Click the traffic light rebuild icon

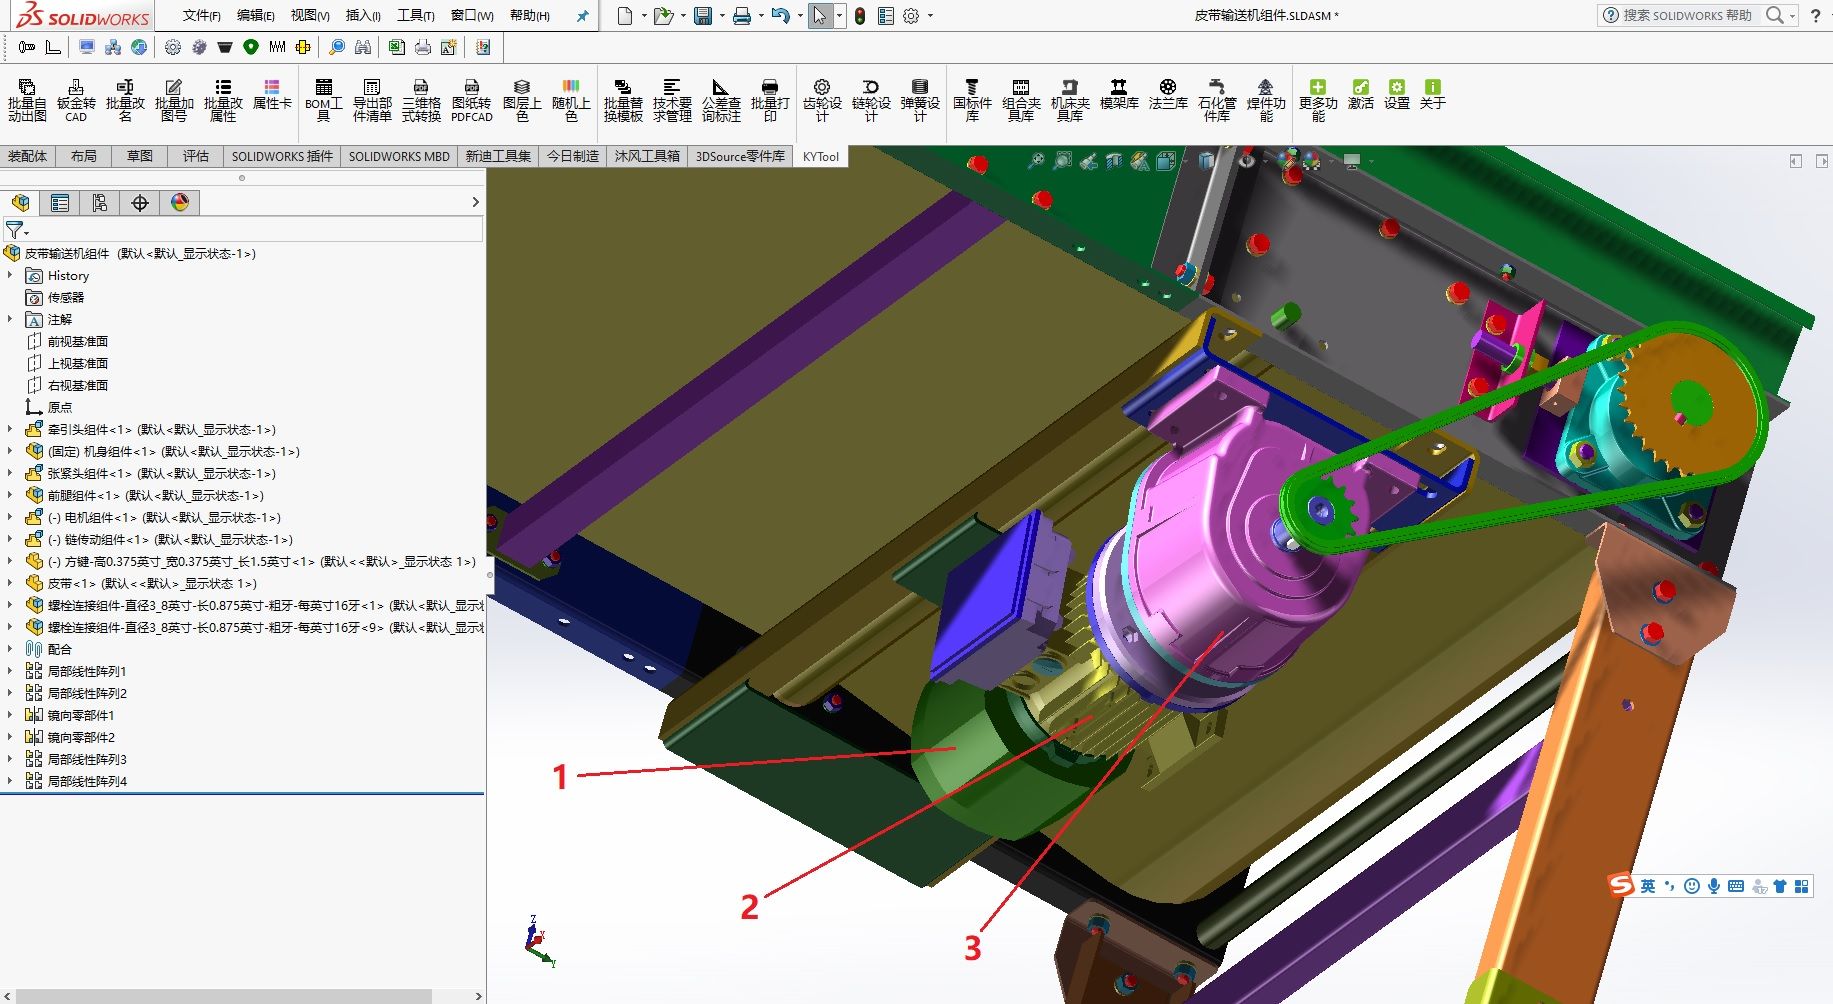point(860,16)
